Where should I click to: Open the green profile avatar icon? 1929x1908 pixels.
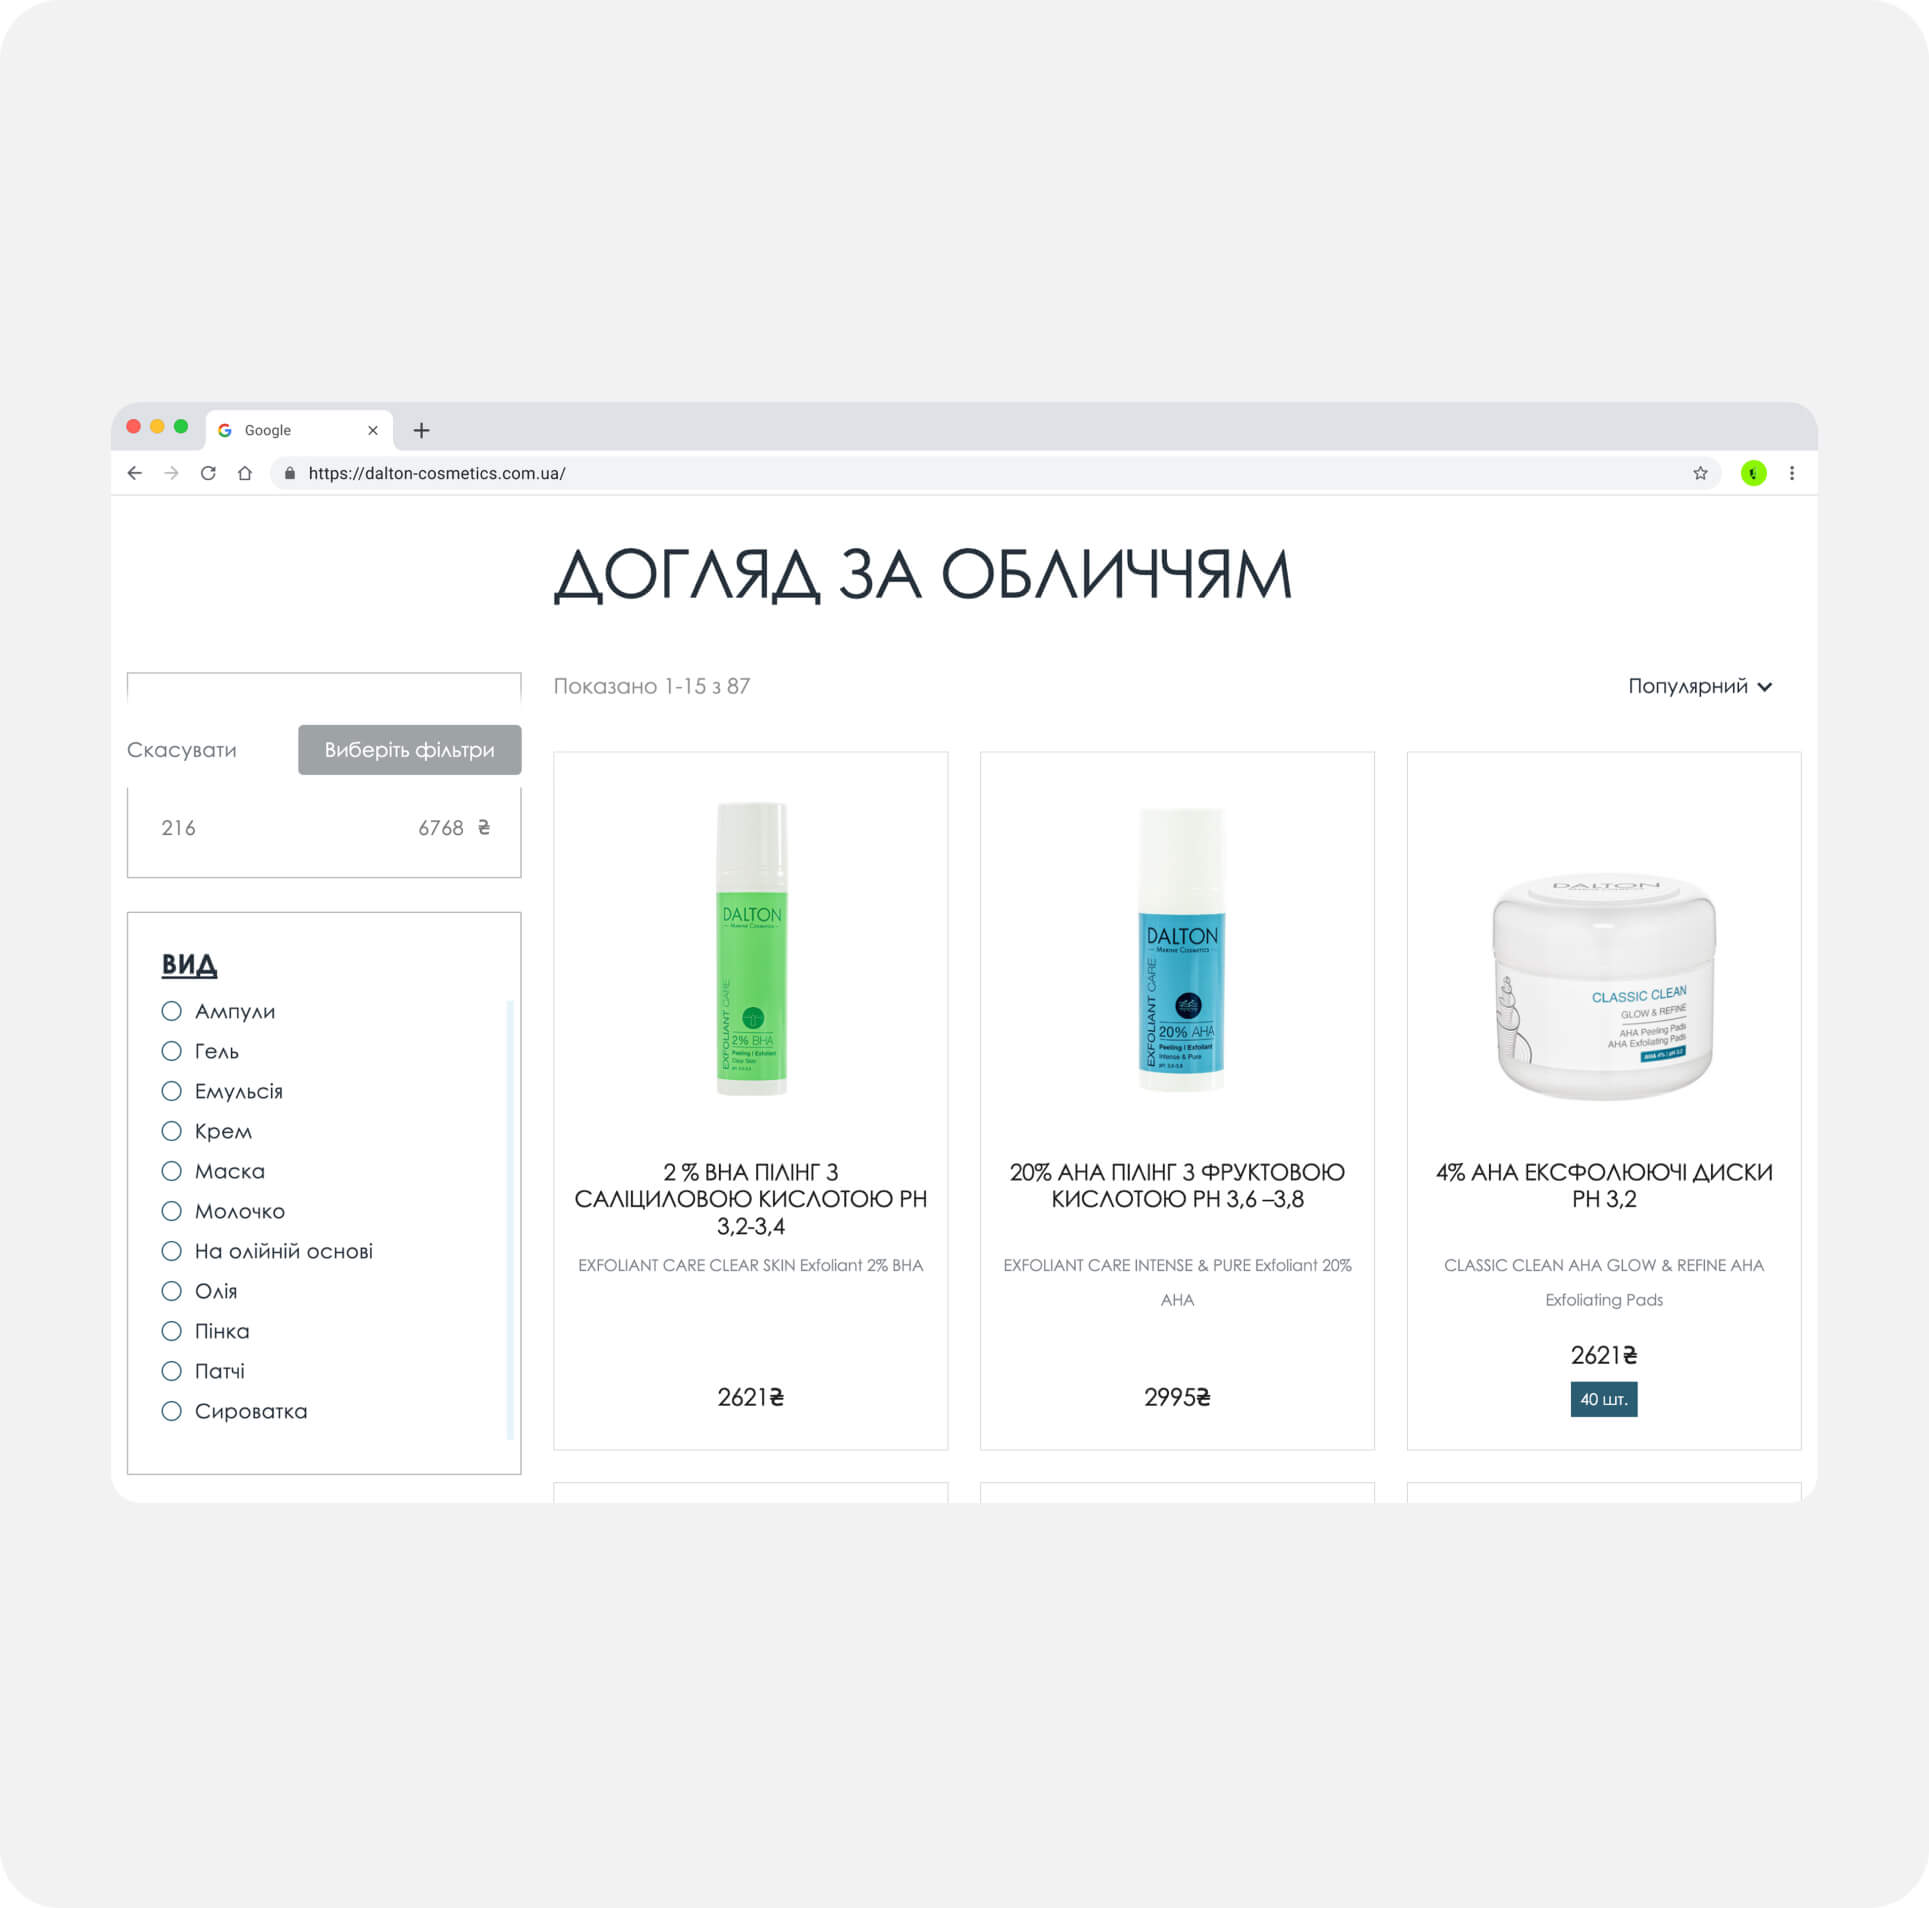coord(1753,473)
